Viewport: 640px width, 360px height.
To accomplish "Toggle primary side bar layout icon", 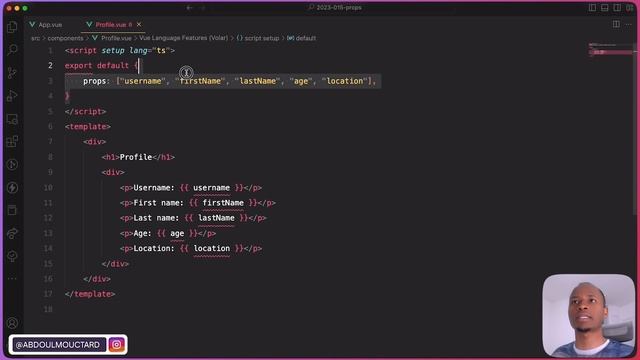I will (592, 8).
